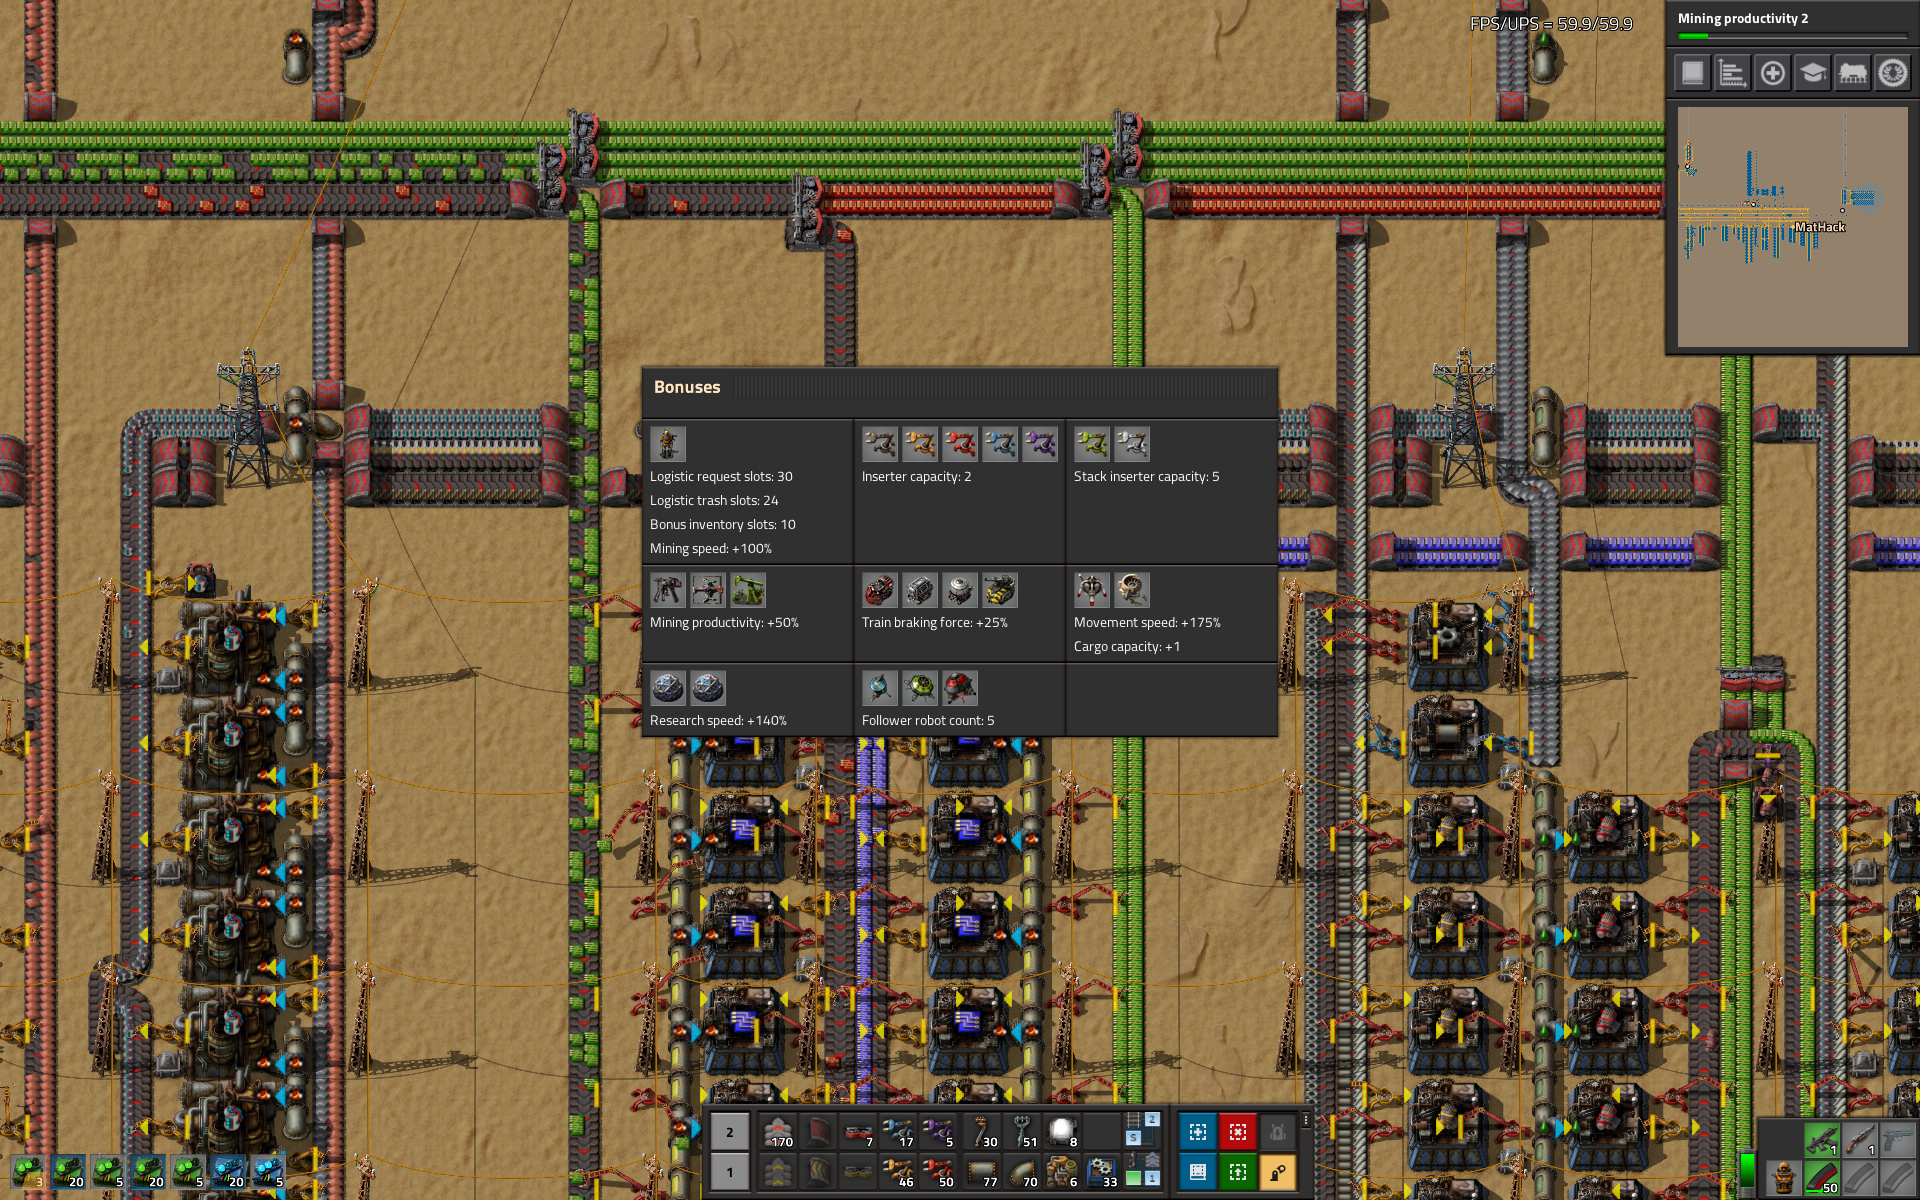Viewport: 1920px width, 1200px height.
Task: Toggle the greyed exoskeleton shortcut button
Action: [x=1277, y=1132]
